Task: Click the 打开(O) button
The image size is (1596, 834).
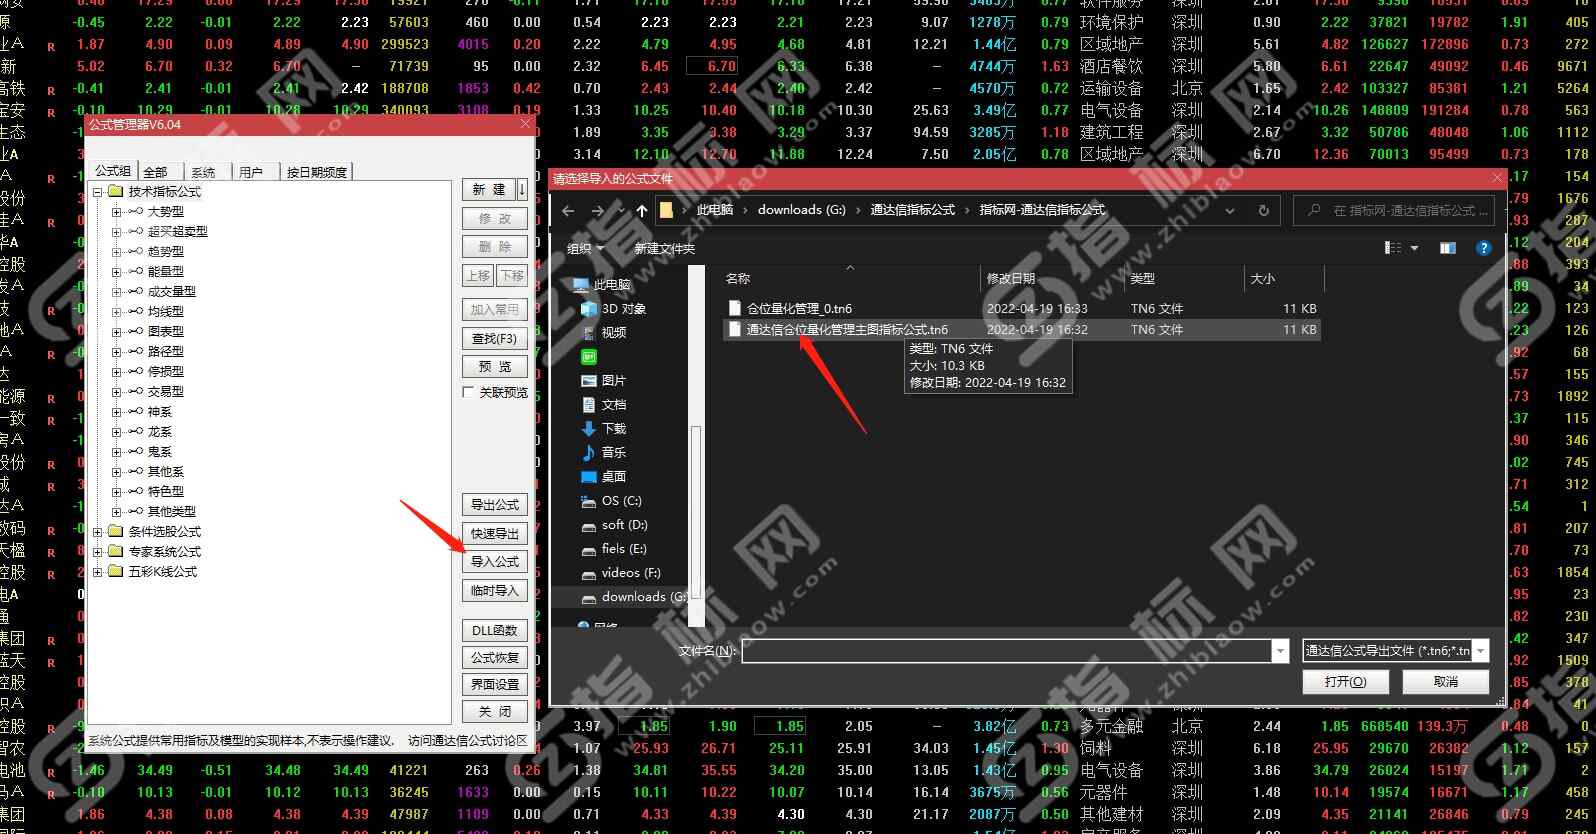Action: (1345, 682)
